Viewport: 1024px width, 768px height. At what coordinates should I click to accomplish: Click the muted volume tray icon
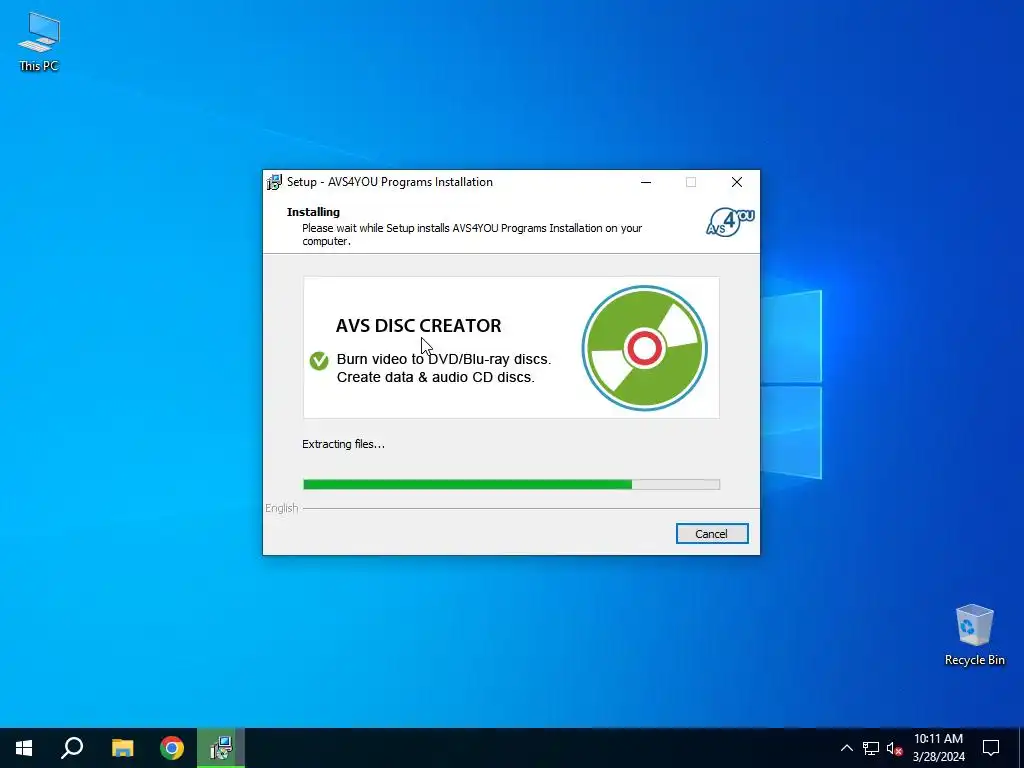click(894, 748)
